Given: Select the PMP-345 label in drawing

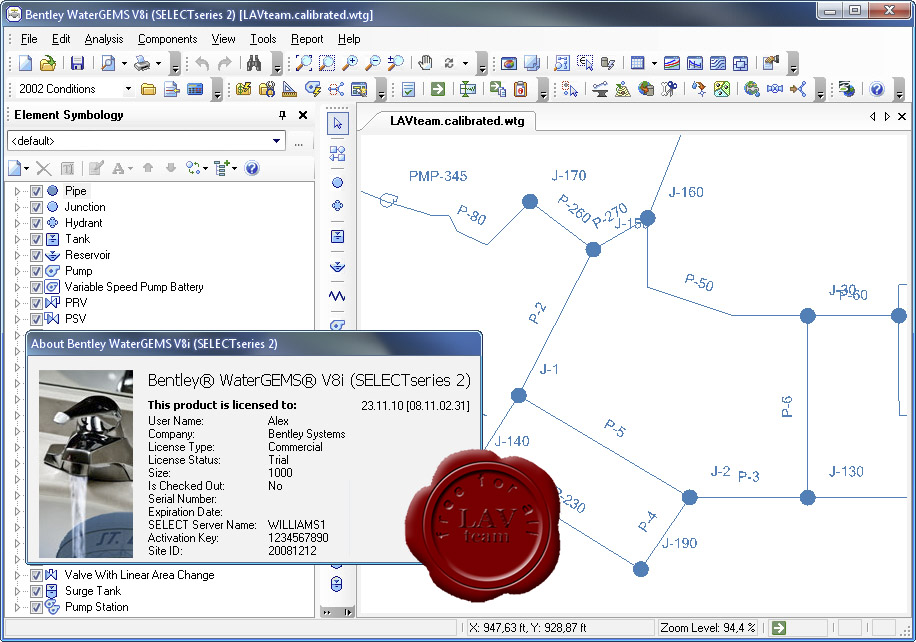Looking at the screenshot, I should [438, 176].
